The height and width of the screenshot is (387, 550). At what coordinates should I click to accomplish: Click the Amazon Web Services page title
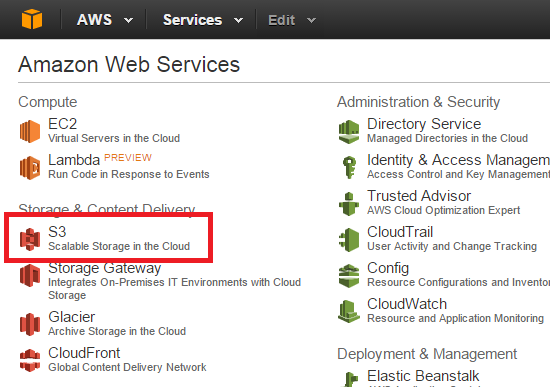point(129,65)
